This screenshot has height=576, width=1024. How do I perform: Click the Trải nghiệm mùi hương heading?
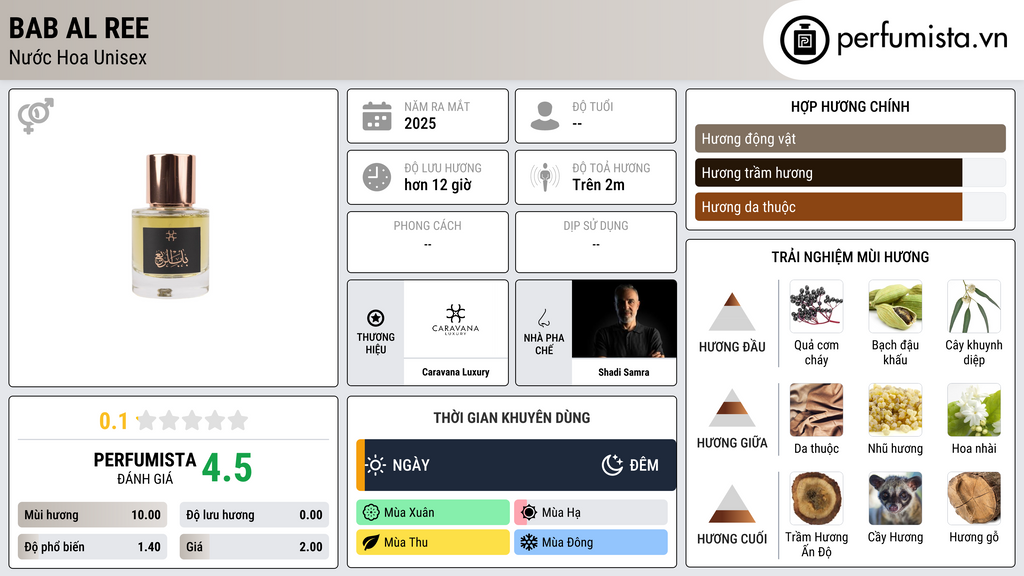click(x=850, y=257)
